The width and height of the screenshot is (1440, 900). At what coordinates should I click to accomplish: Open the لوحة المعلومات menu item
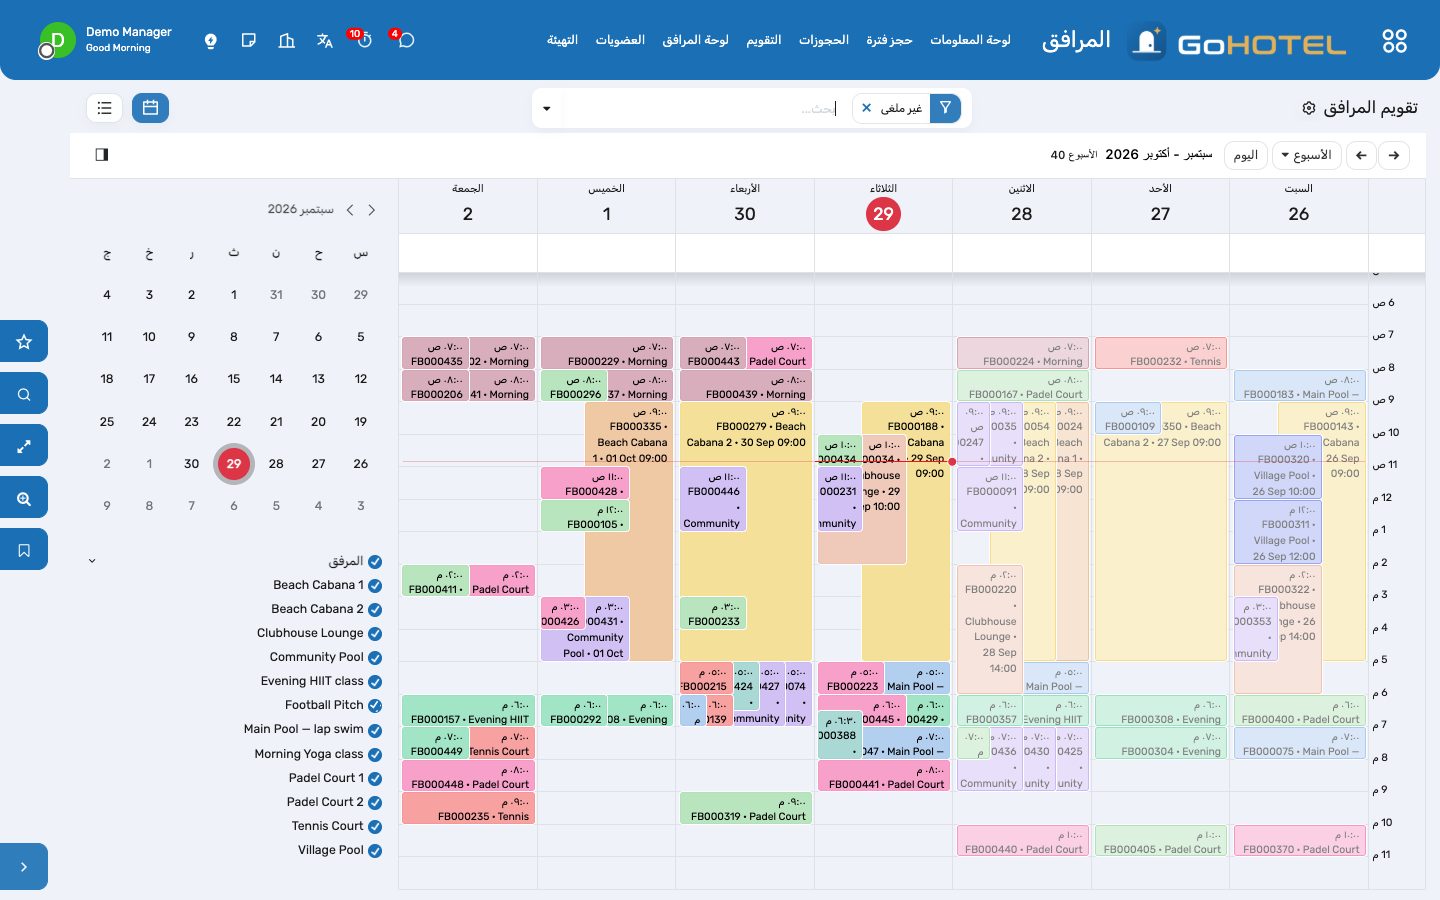click(x=970, y=40)
